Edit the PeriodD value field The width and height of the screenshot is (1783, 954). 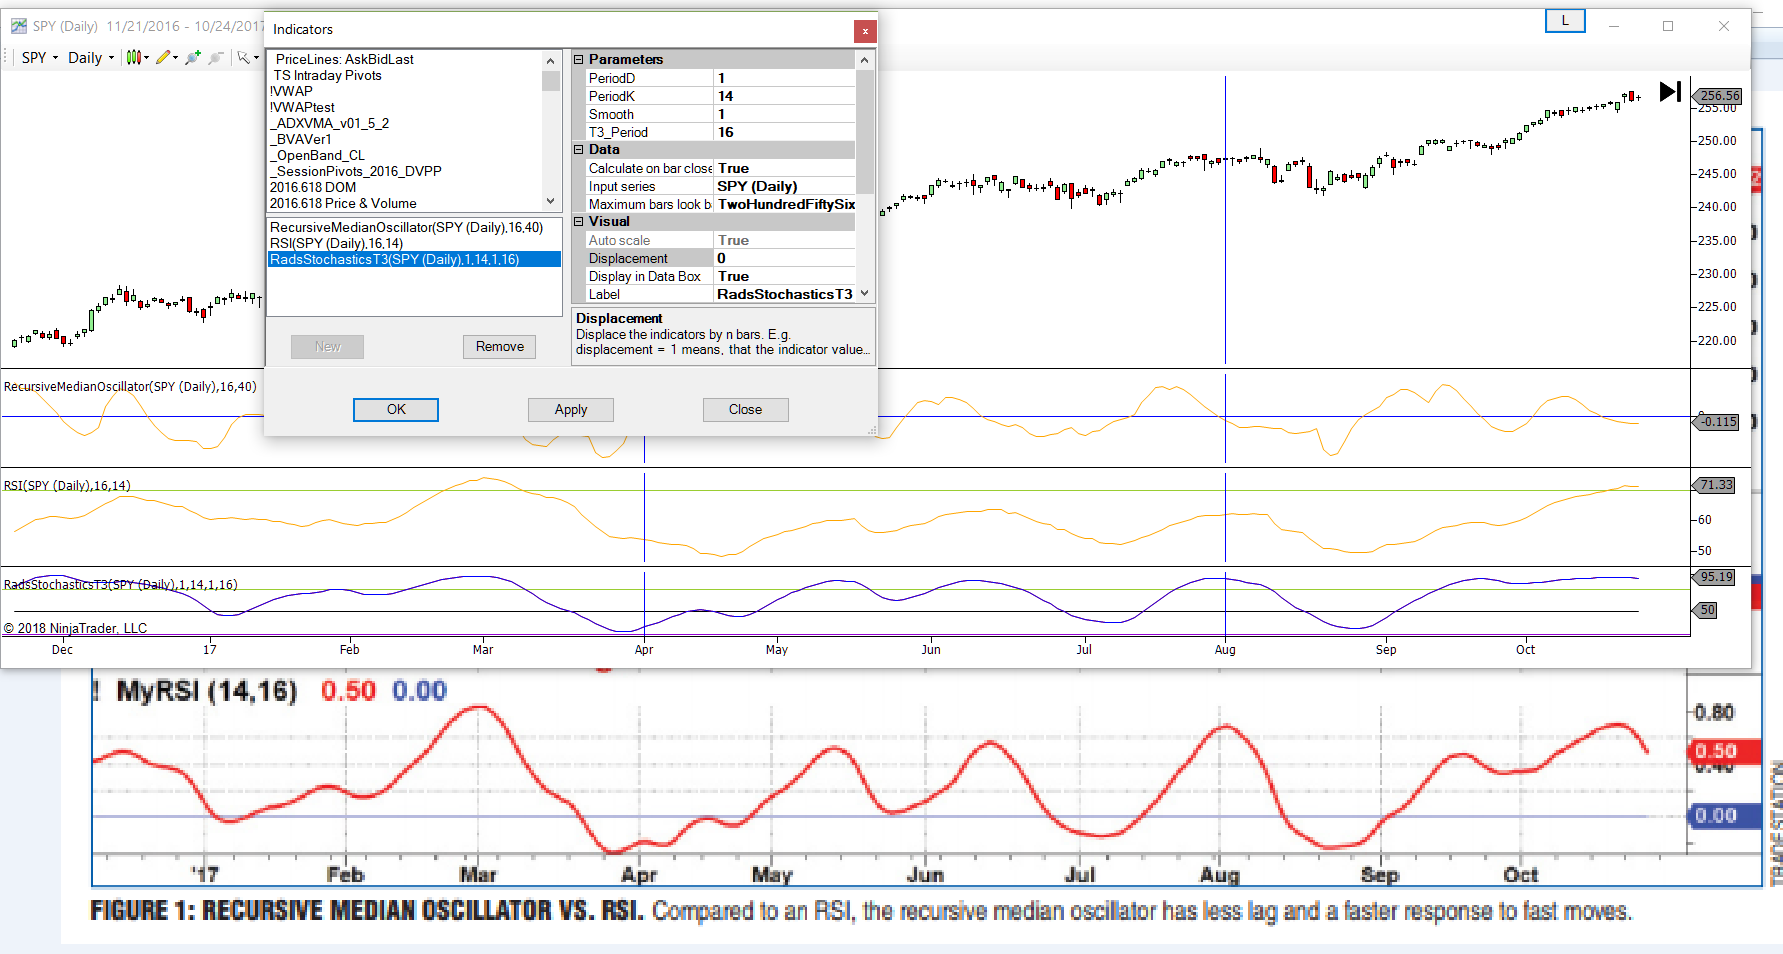tap(785, 78)
